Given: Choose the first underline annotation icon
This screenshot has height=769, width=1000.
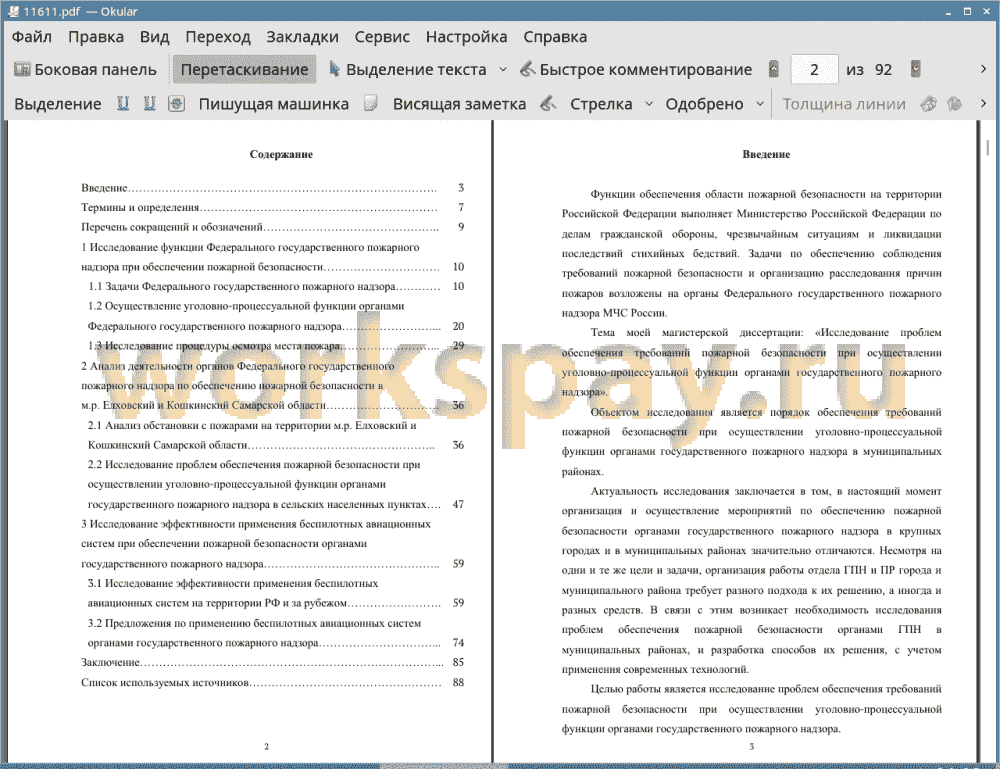Looking at the screenshot, I should 123,103.
